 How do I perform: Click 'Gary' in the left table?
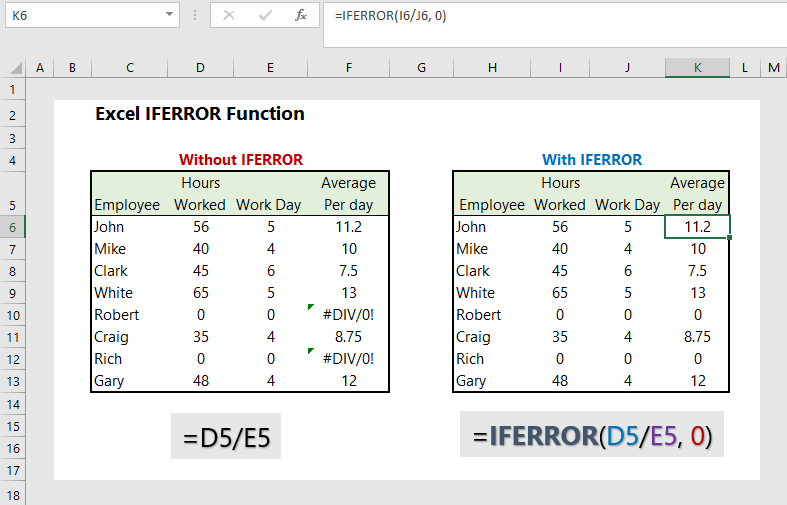(x=109, y=381)
